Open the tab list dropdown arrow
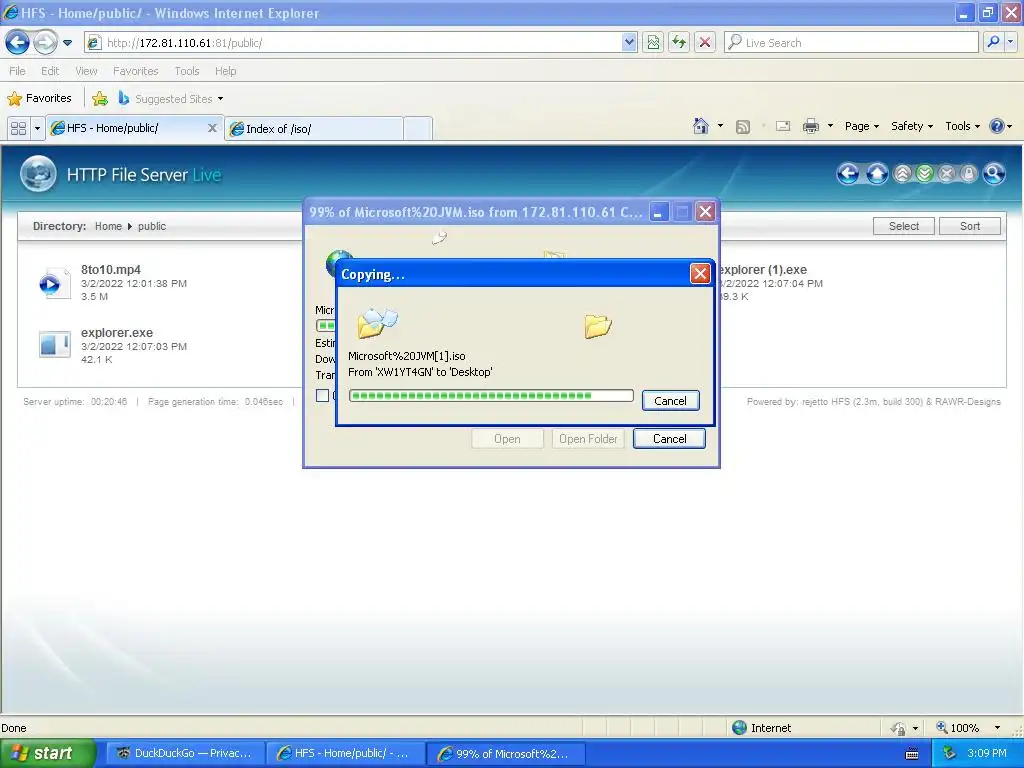The width and height of the screenshot is (1024, 768). (37, 129)
